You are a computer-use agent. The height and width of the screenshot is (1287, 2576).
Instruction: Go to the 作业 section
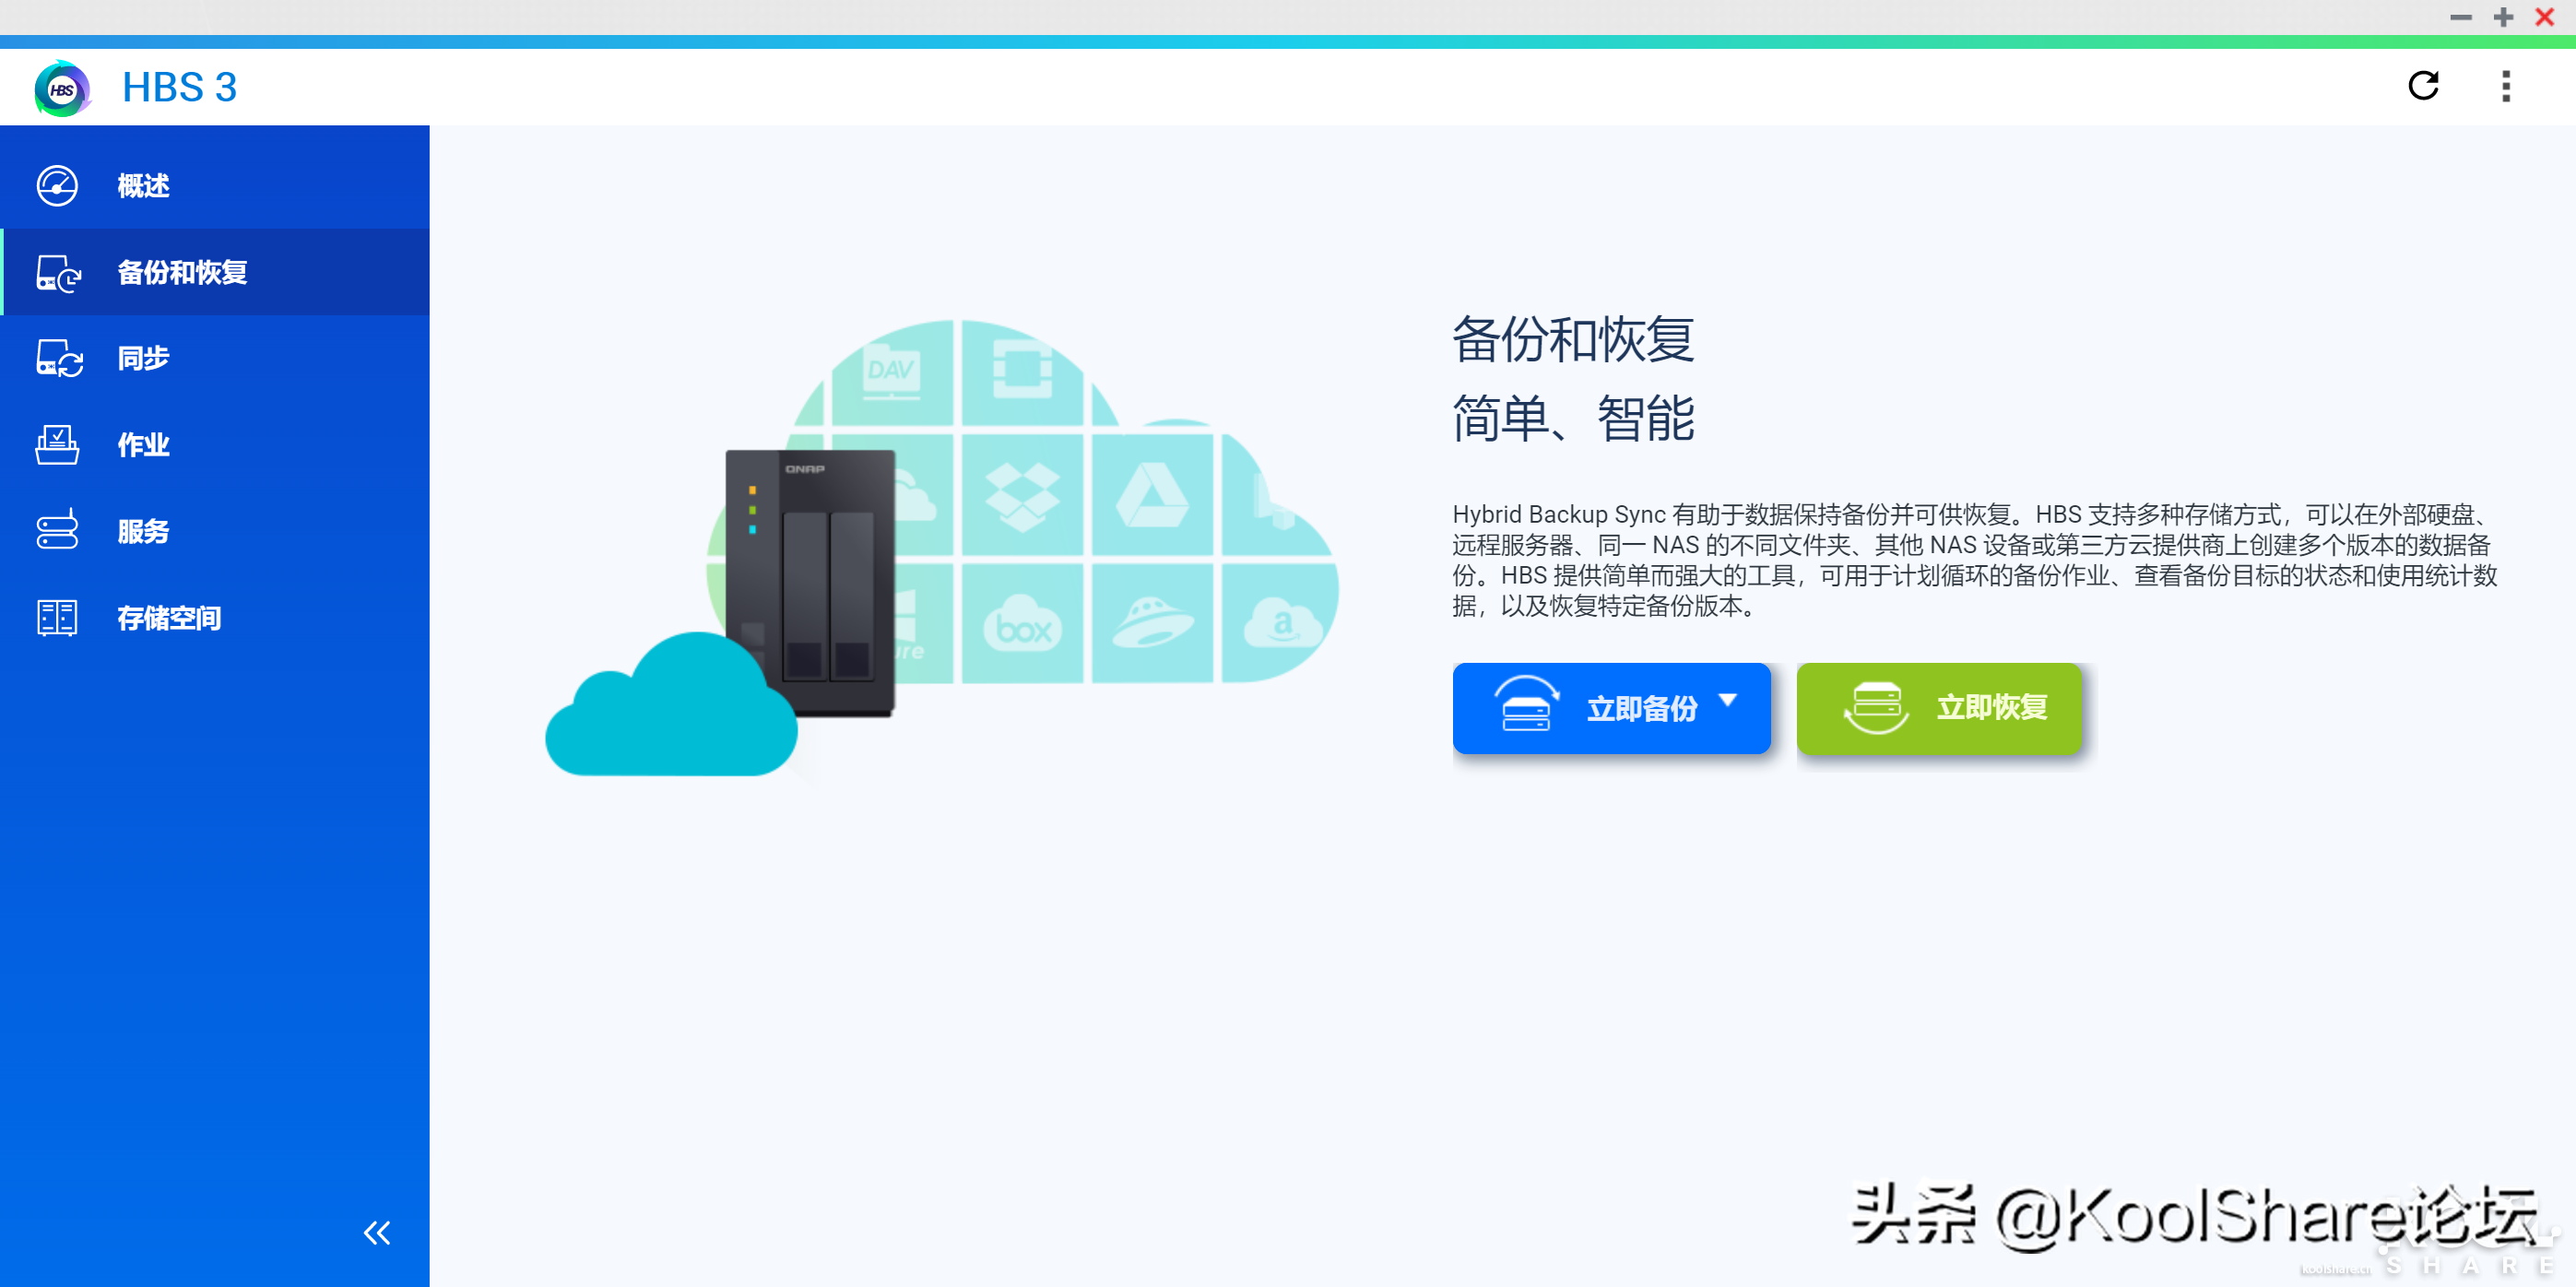144,445
